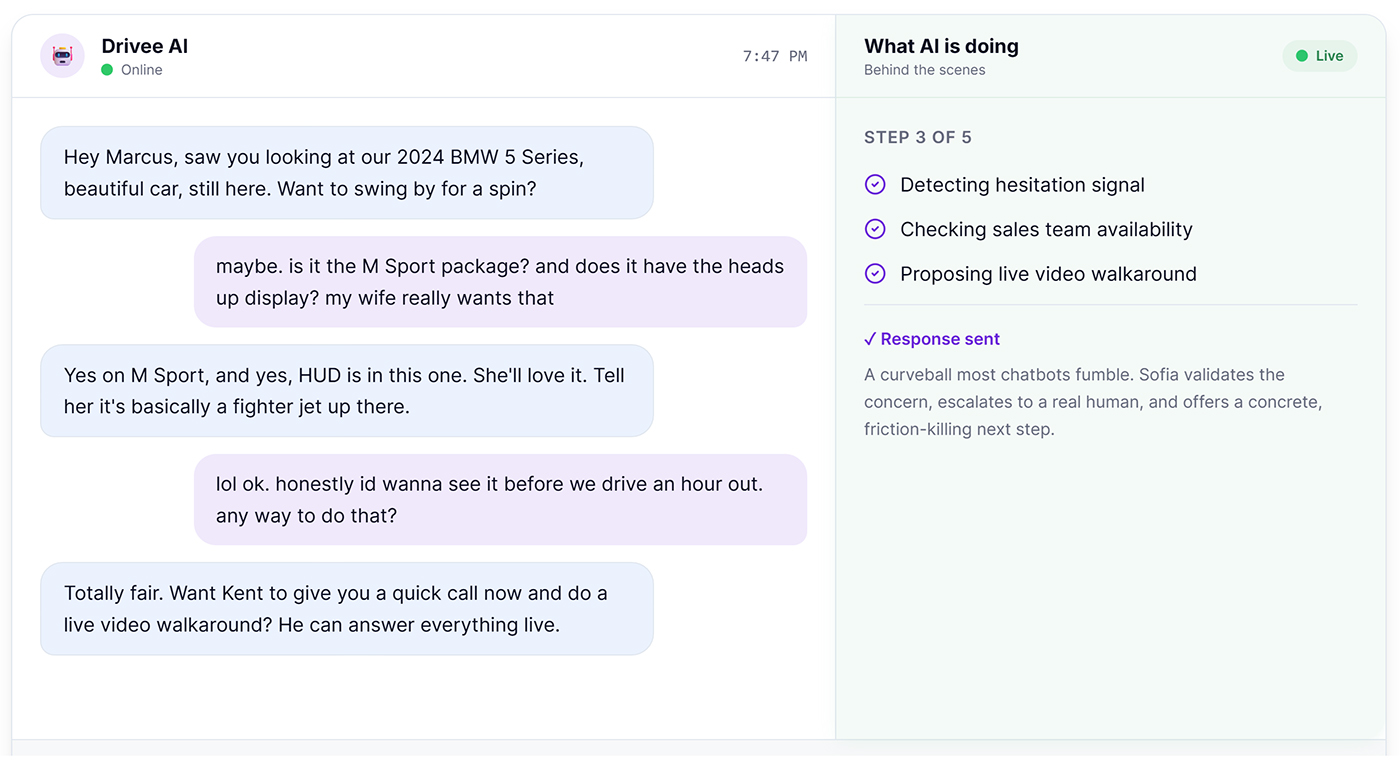Click the green dot inside Live badge

pos(1302,56)
